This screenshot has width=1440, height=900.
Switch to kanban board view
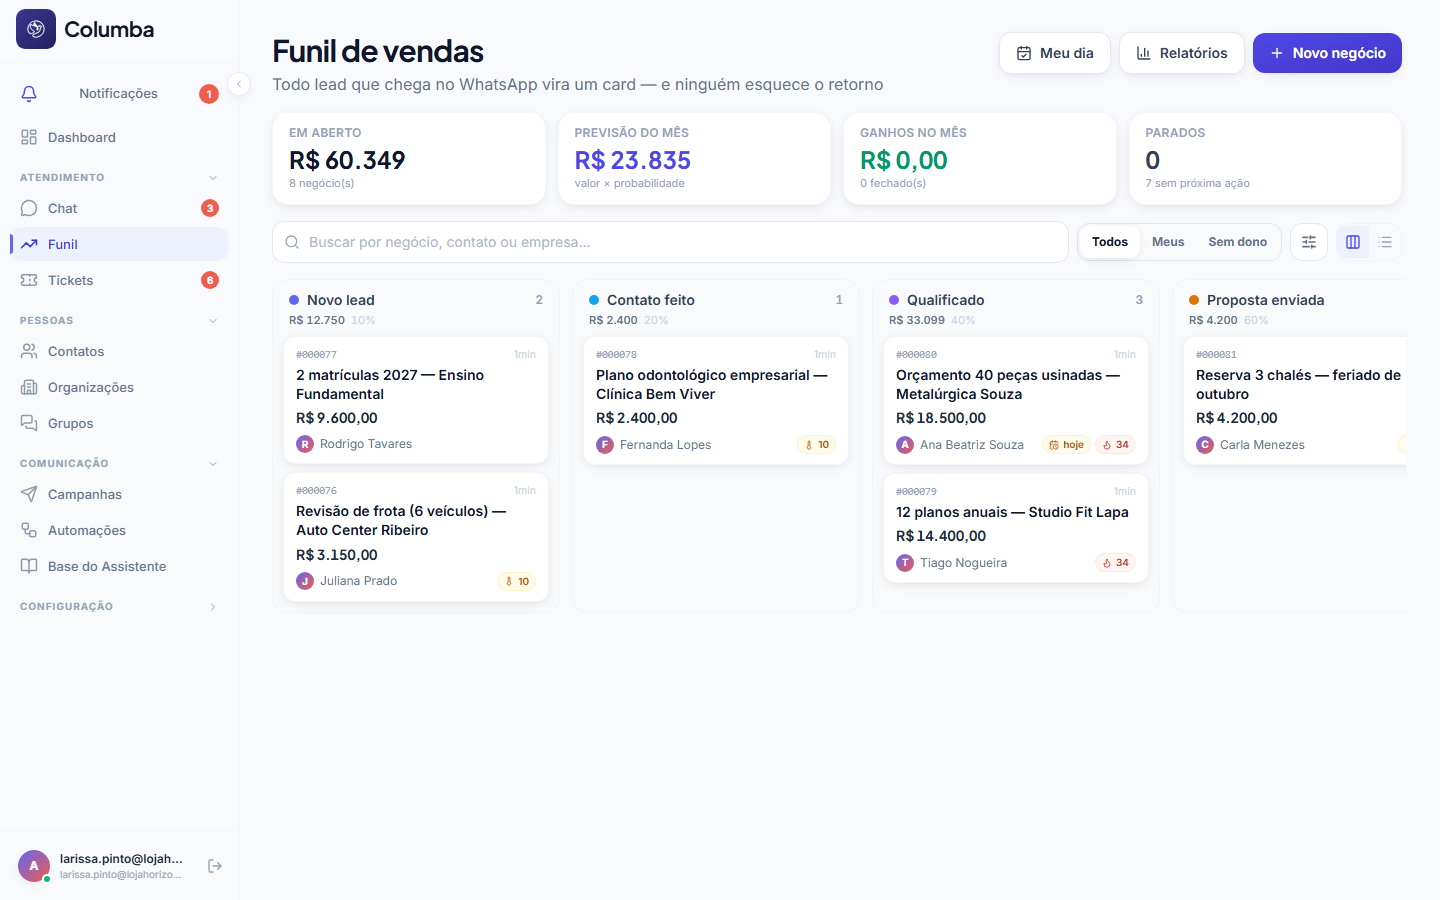coord(1353,242)
